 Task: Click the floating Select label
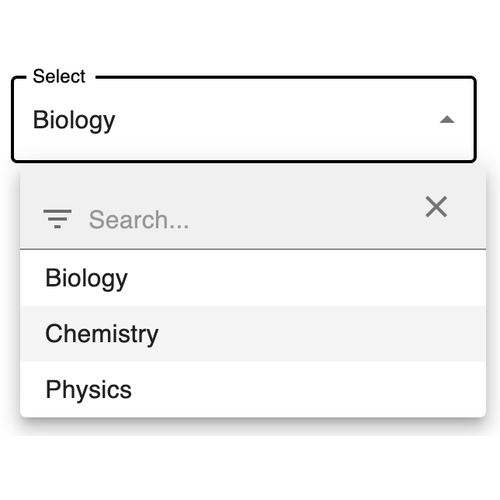(x=59, y=76)
